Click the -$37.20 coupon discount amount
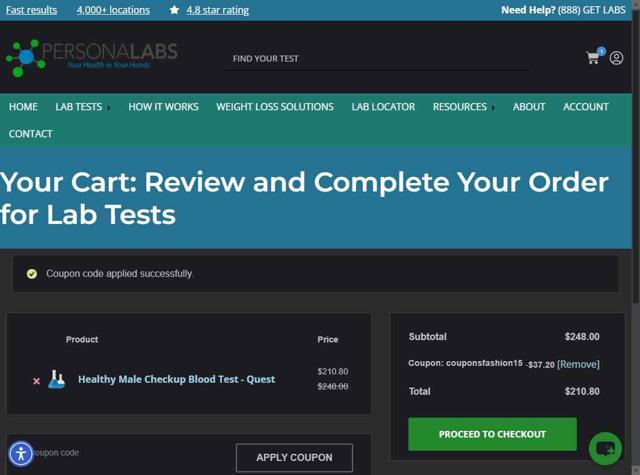Viewport: 640px width, 475px height. [540, 364]
